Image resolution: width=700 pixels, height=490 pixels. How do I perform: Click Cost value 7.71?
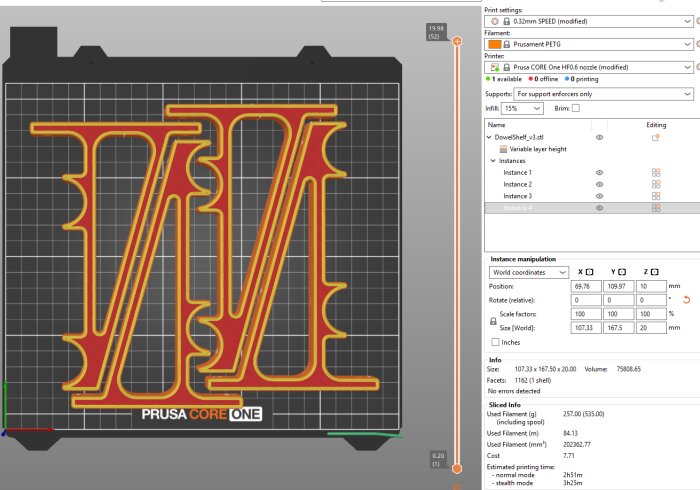[x=569, y=456]
